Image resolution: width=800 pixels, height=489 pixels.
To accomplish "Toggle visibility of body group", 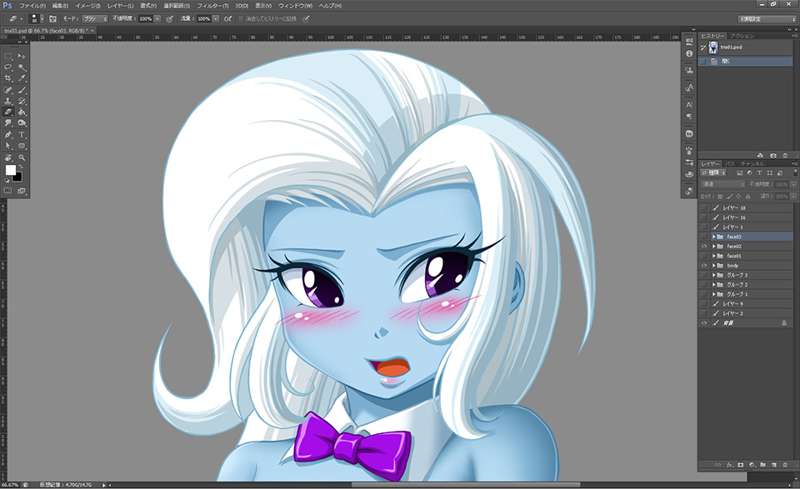I will click(705, 266).
